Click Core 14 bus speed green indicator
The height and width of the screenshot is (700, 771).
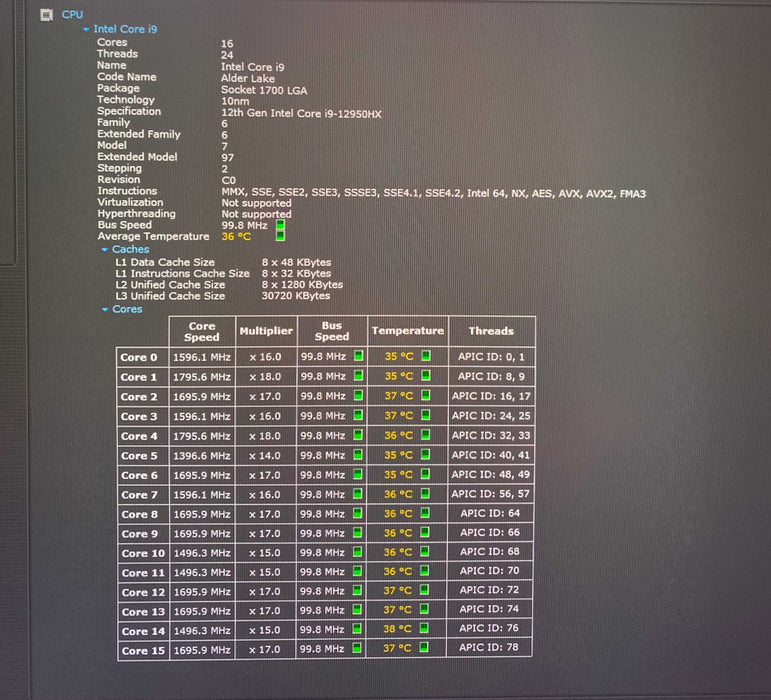(x=357, y=629)
